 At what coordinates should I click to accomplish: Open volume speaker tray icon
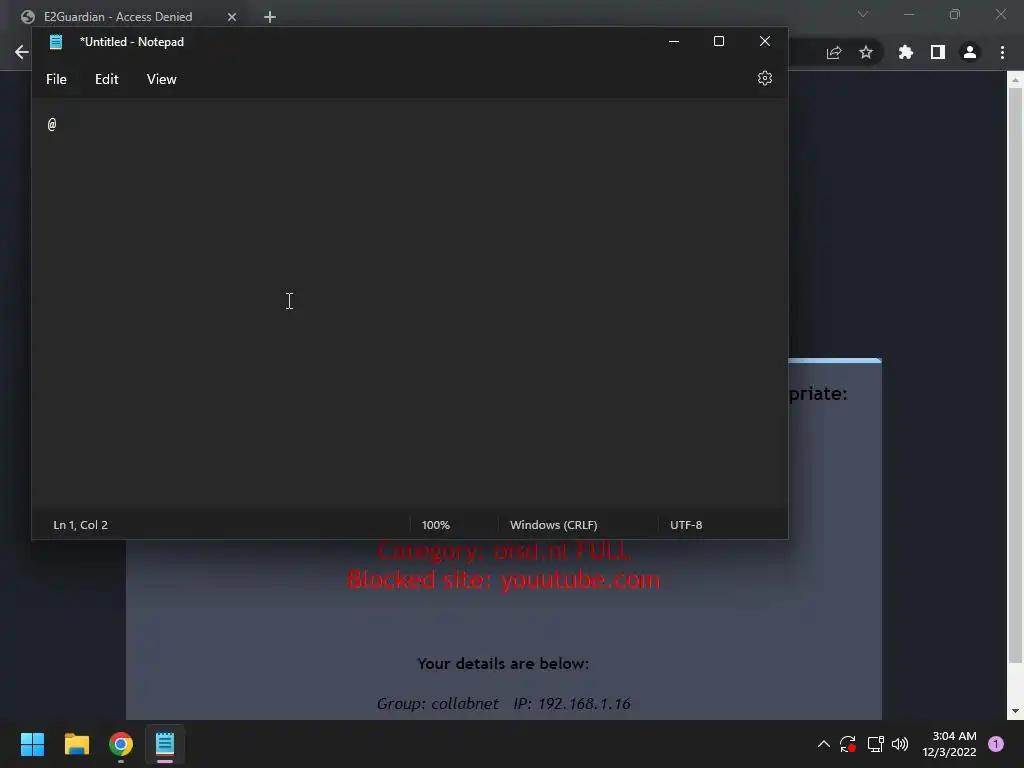900,744
